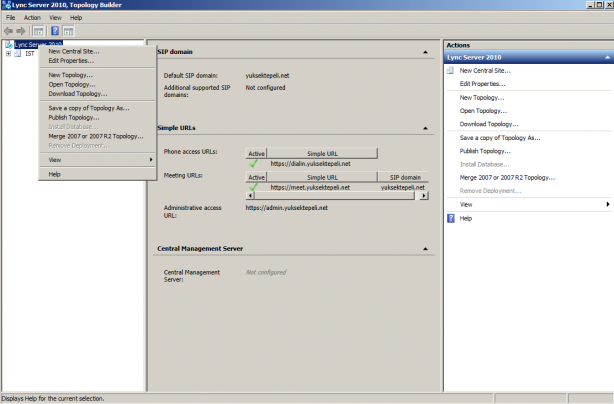Click the Meeting URLs scroll right arrow
Viewport: 614px width, 404px height.
click(424, 195)
